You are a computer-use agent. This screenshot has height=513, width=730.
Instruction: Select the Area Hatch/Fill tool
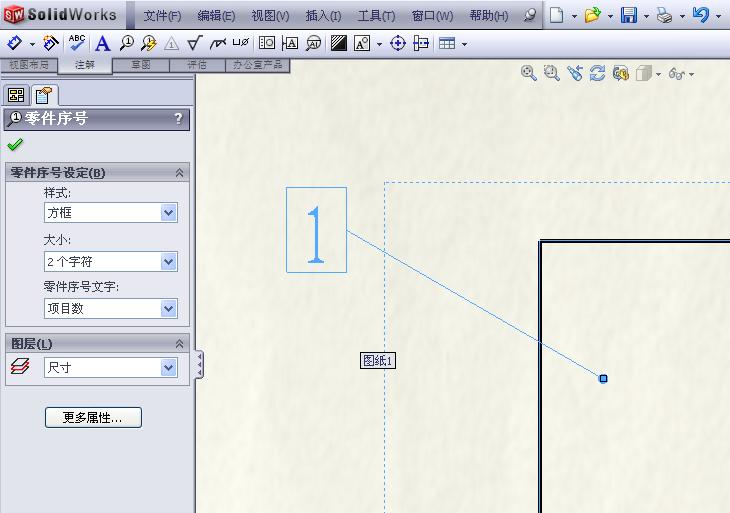tap(338, 43)
